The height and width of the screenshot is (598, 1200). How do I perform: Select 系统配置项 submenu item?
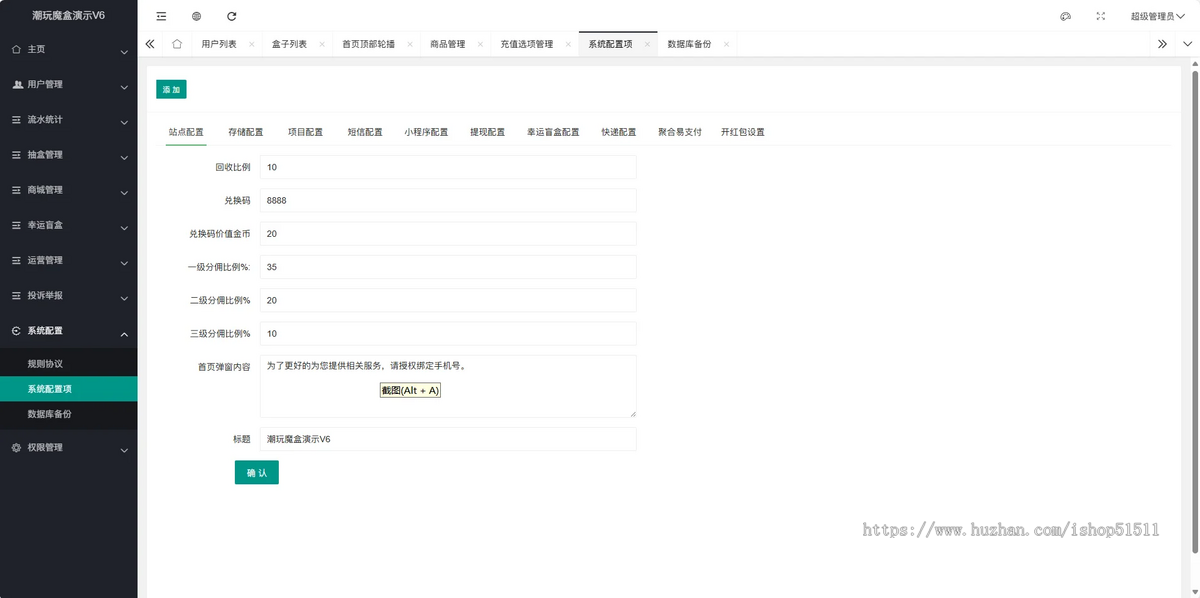(x=68, y=389)
